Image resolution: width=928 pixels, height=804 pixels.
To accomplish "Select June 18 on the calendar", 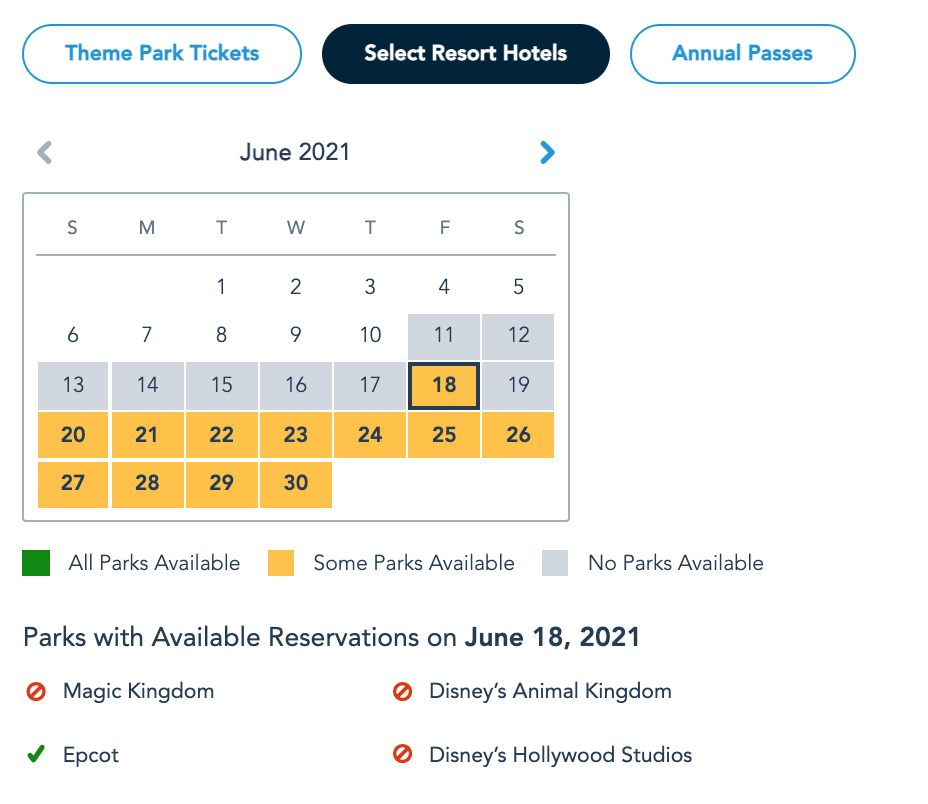I will point(444,386).
